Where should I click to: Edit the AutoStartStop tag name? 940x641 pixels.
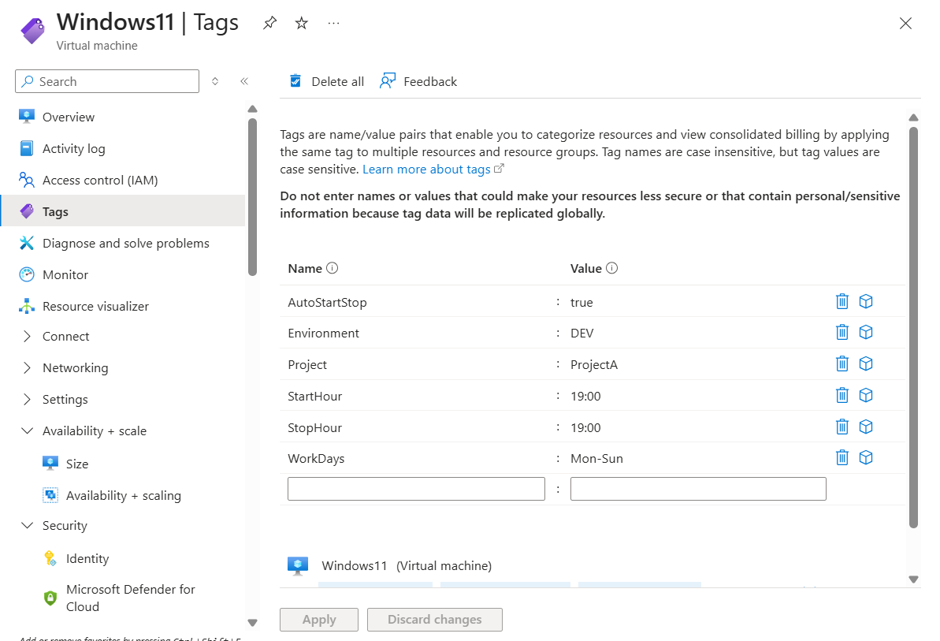(327, 302)
